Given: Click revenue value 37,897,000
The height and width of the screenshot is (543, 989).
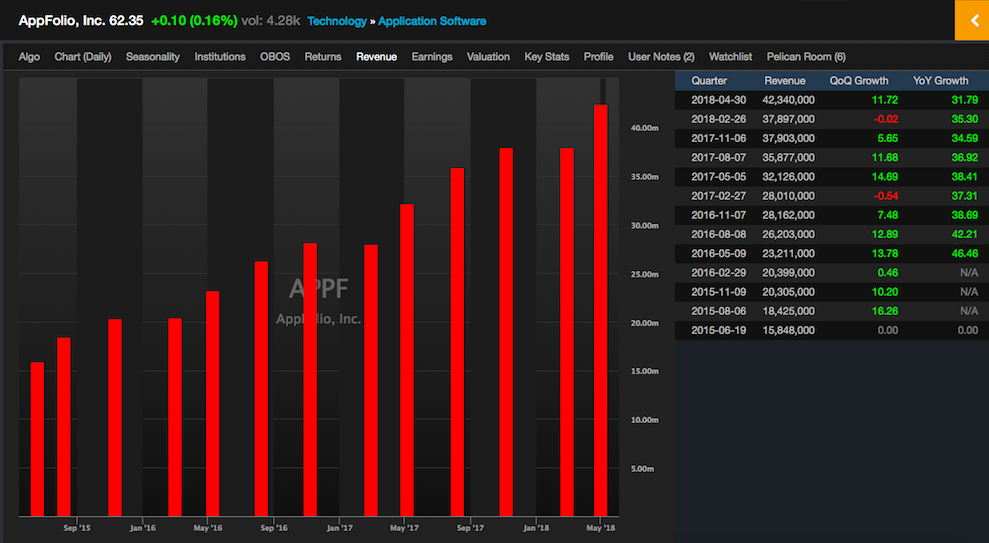Looking at the screenshot, I should (x=788, y=119).
